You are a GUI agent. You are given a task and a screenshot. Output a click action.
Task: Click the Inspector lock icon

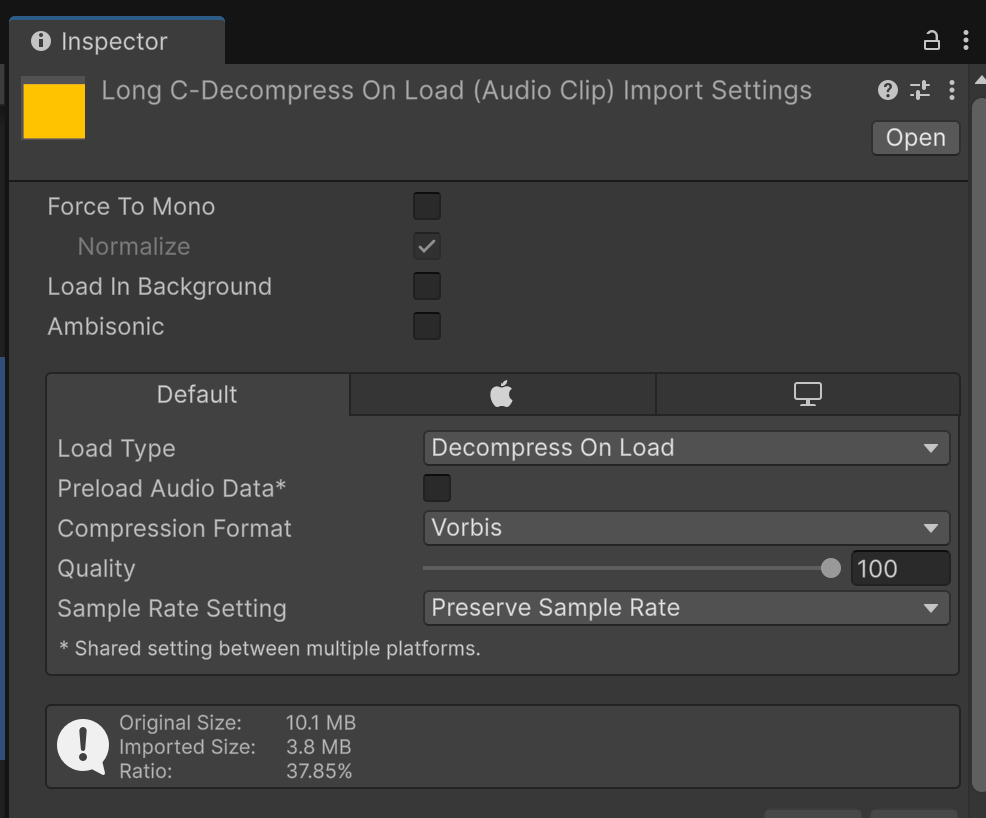[x=931, y=41]
